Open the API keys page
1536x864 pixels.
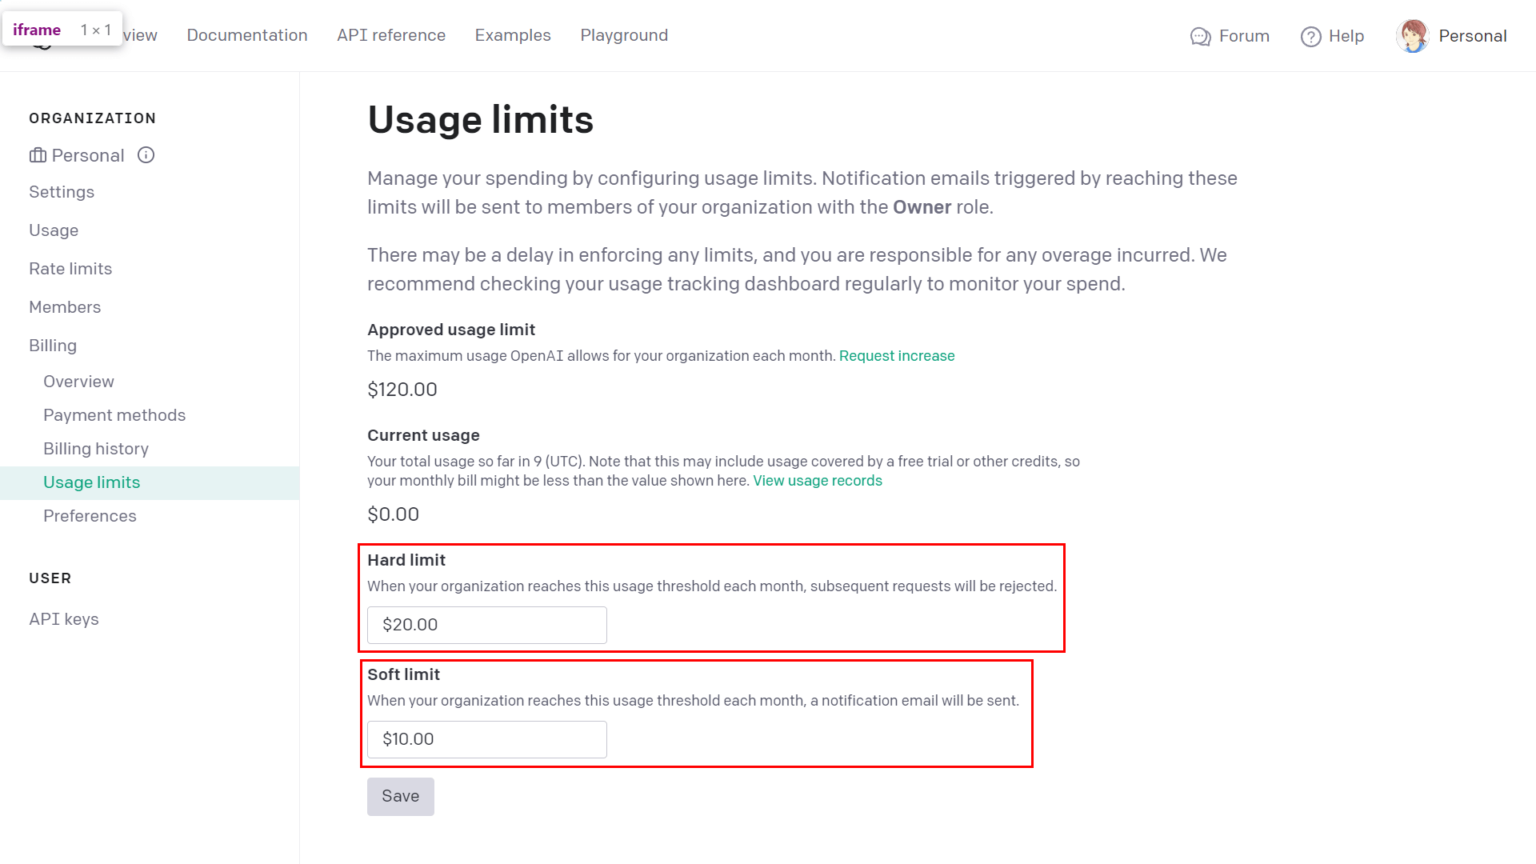coord(64,618)
